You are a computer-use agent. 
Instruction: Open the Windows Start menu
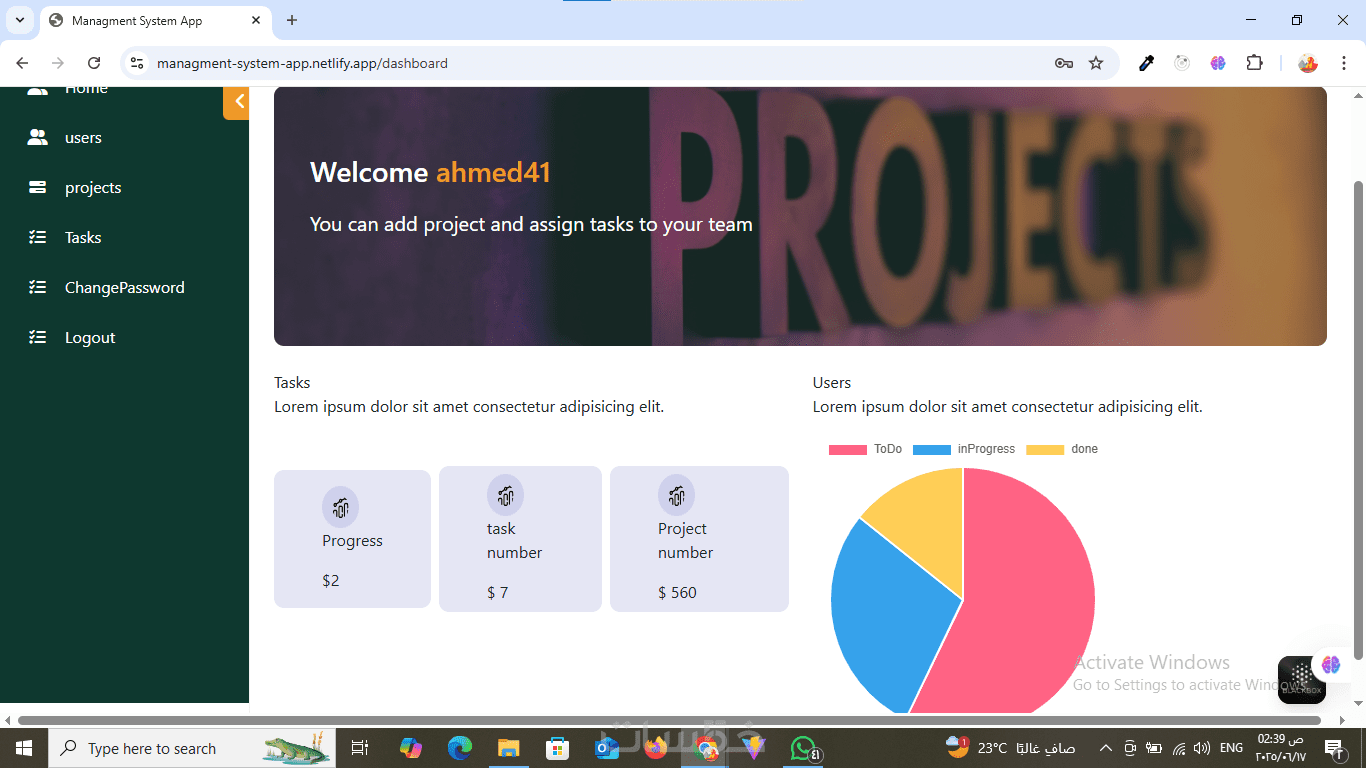[24, 748]
